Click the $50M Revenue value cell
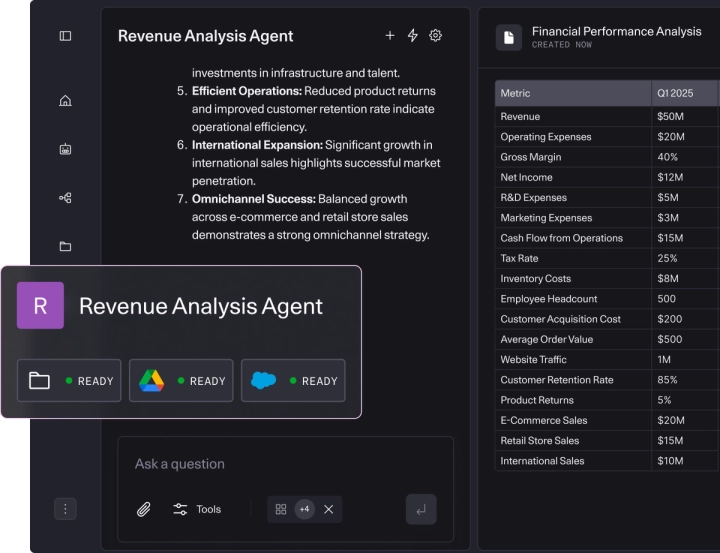720x553 pixels. pos(670,117)
